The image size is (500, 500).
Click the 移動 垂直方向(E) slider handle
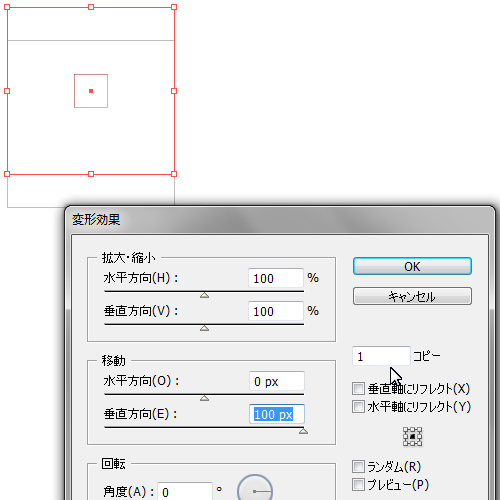tap(303, 431)
